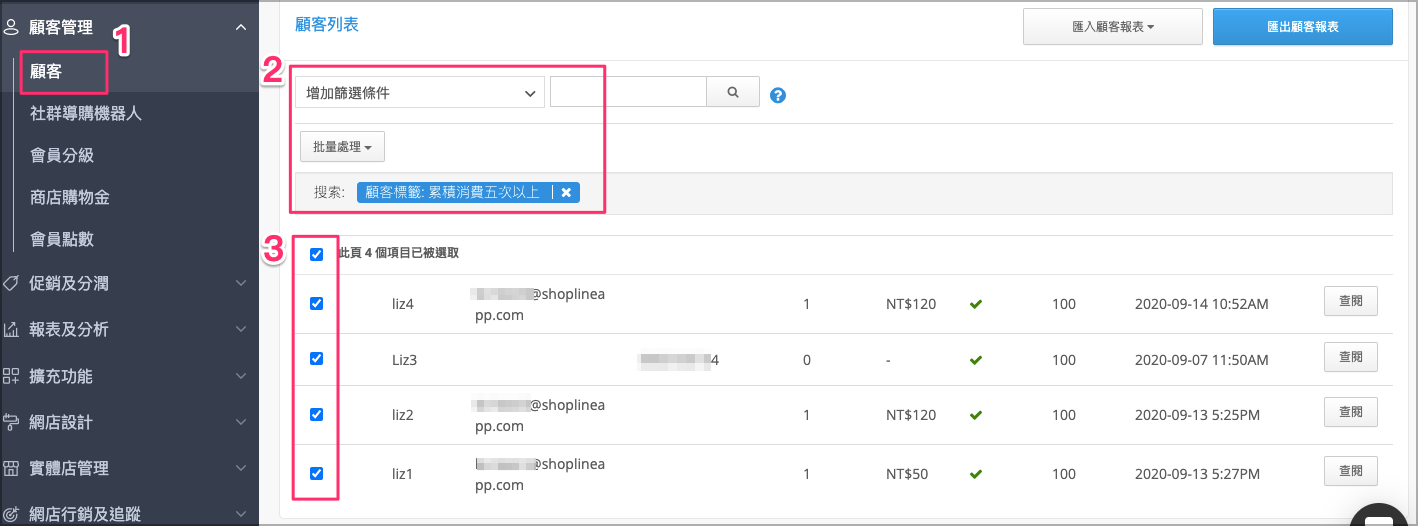Image resolution: width=1418 pixels, height=526 pixels.
Task: Click the date 2020-09-07 11:50AM
Action: 1202,360
